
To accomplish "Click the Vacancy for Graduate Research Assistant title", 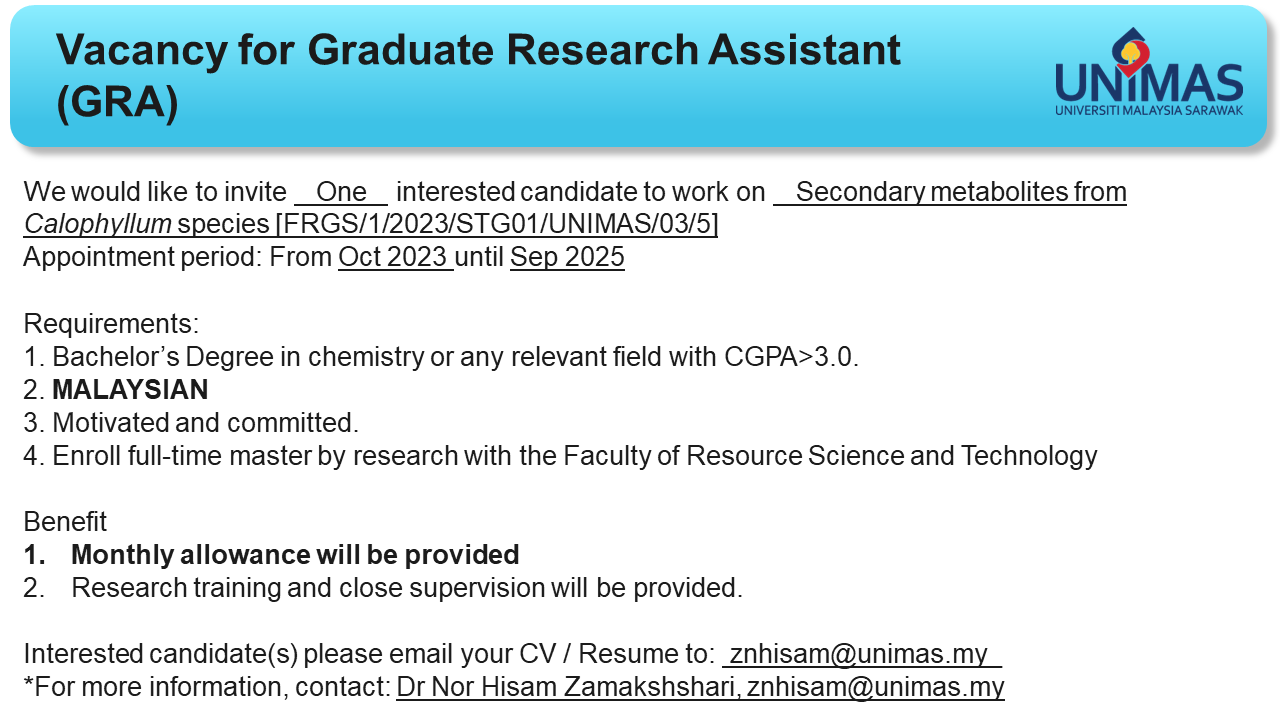I will 479,76.
